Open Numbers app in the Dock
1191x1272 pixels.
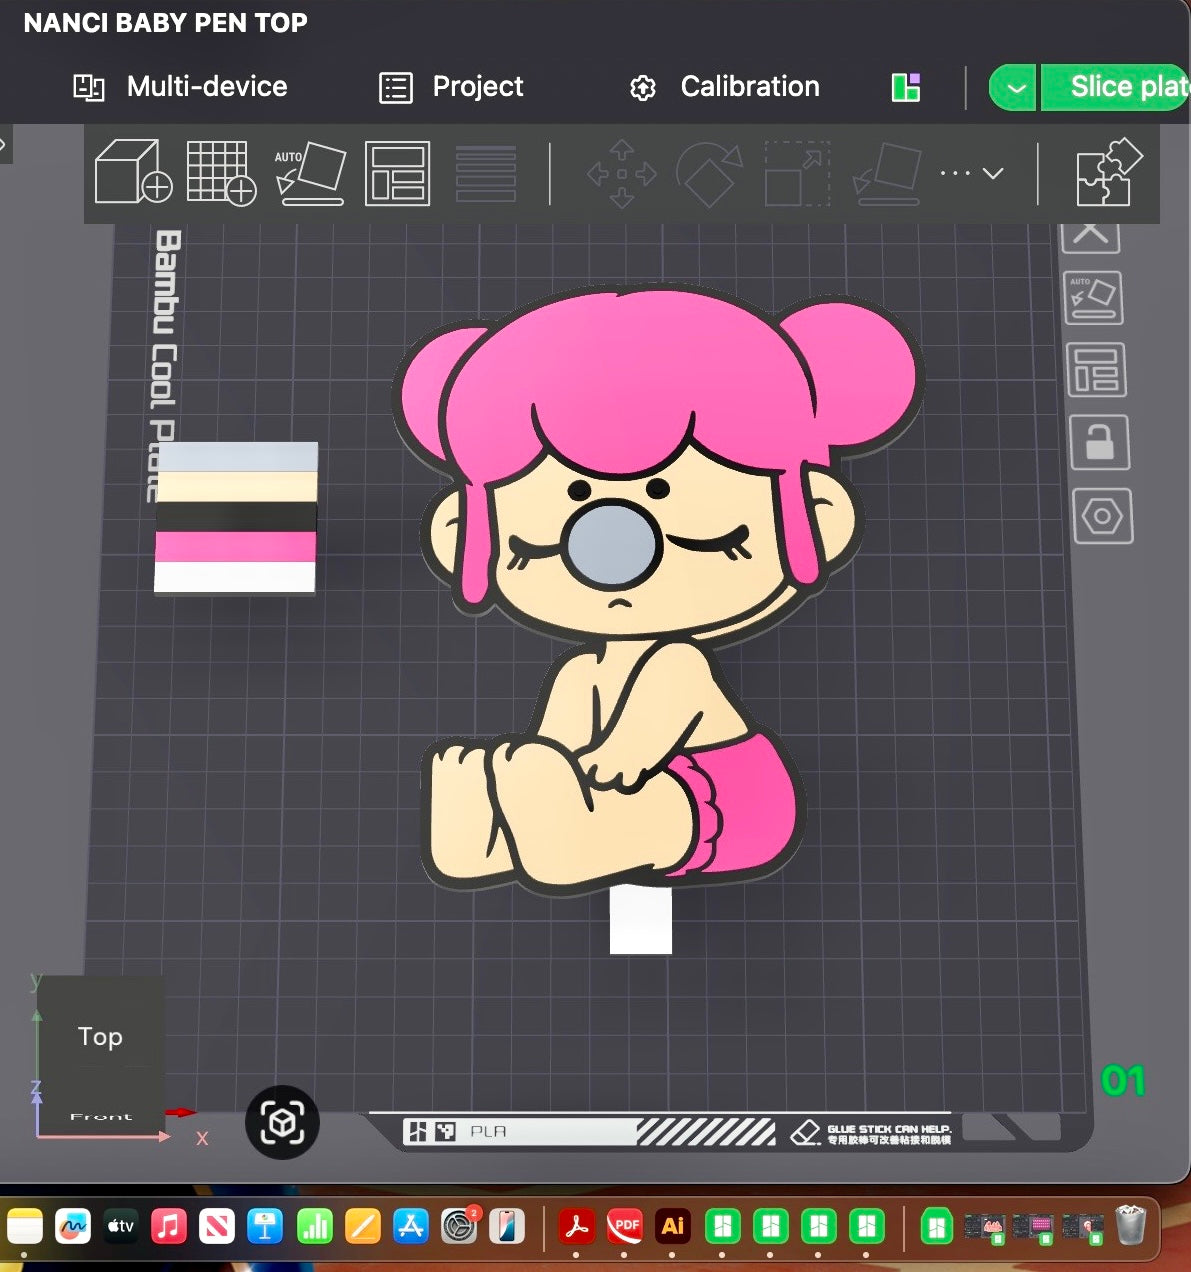coord(314,1227)
